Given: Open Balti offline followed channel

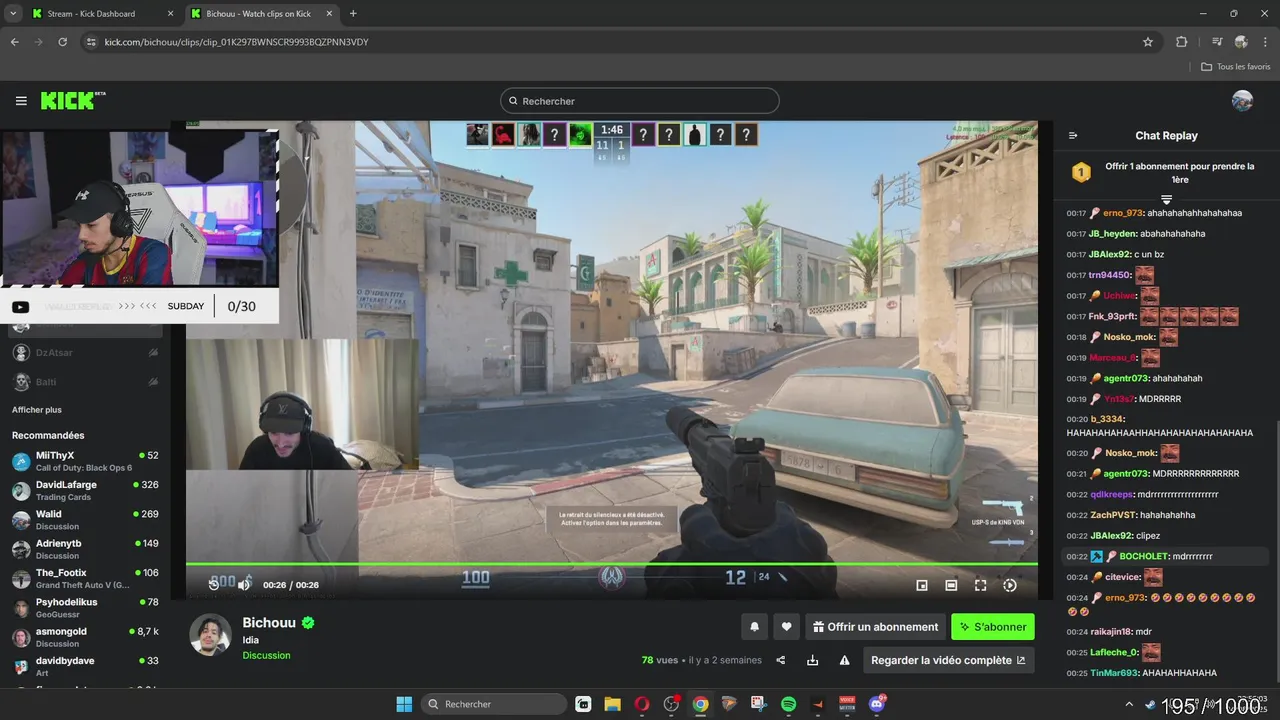Looking at the screenshot, I should [85, 382].
